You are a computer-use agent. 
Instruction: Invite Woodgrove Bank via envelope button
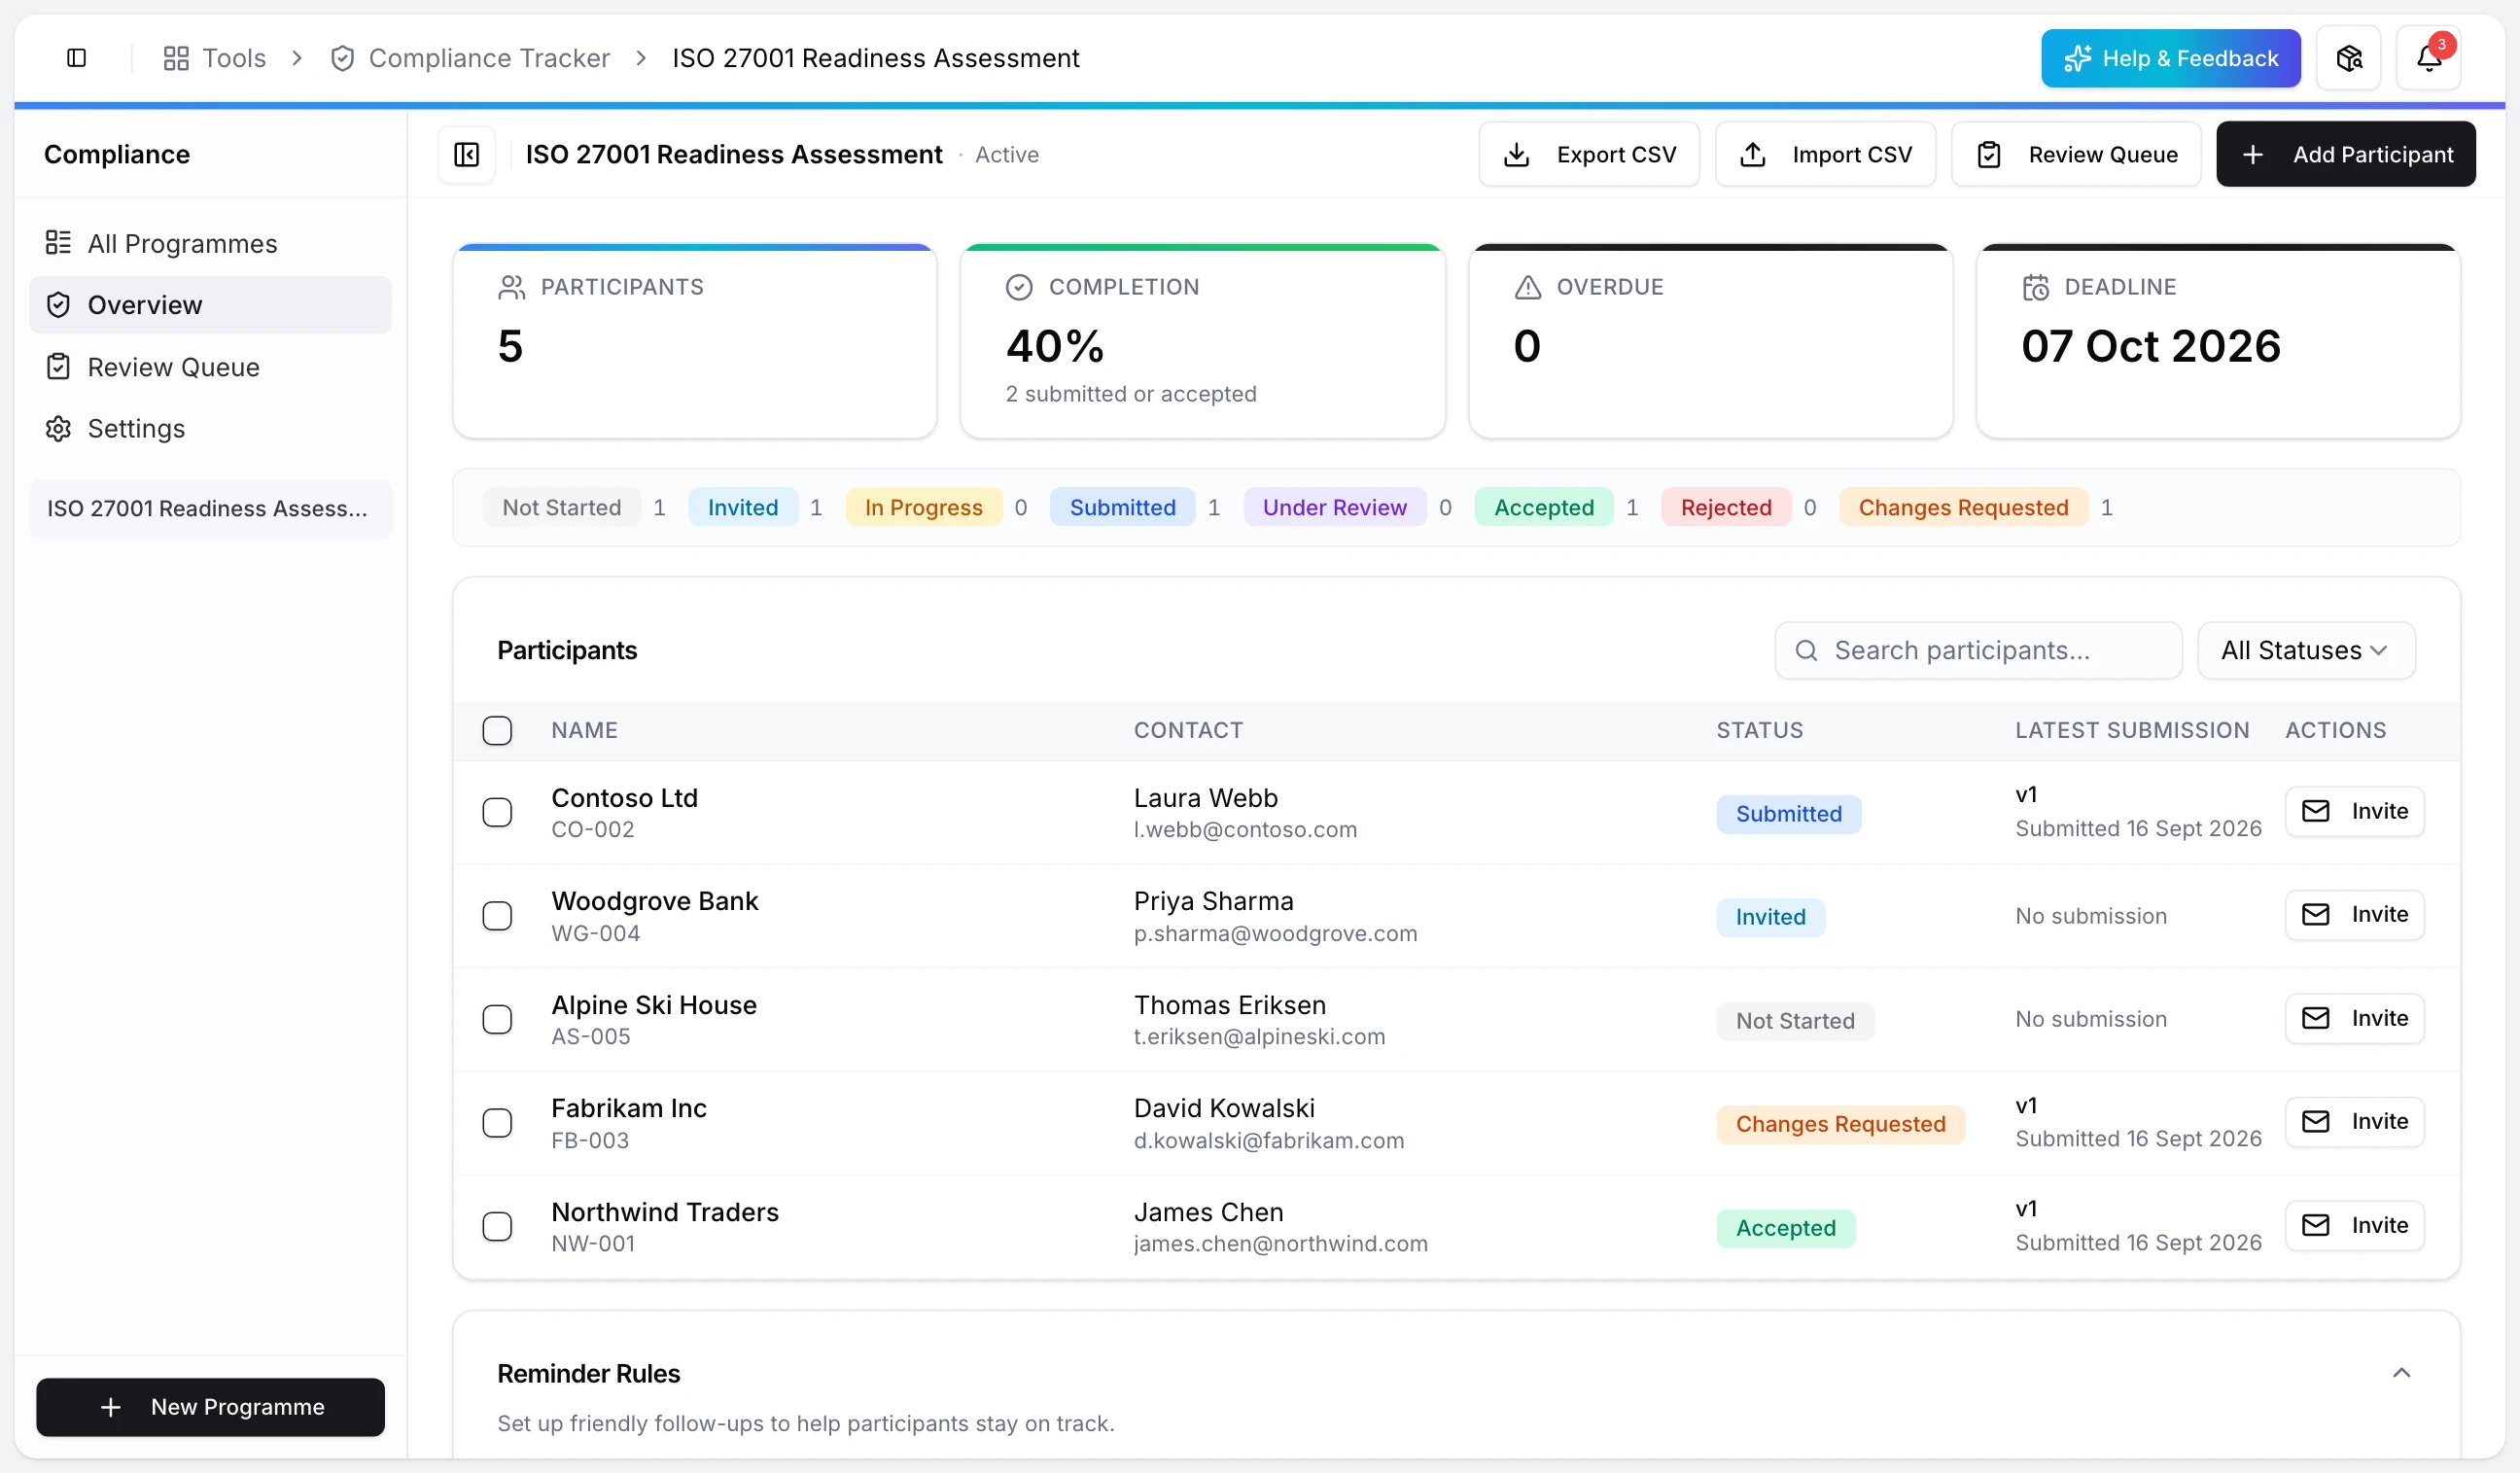coord(2355,914)
